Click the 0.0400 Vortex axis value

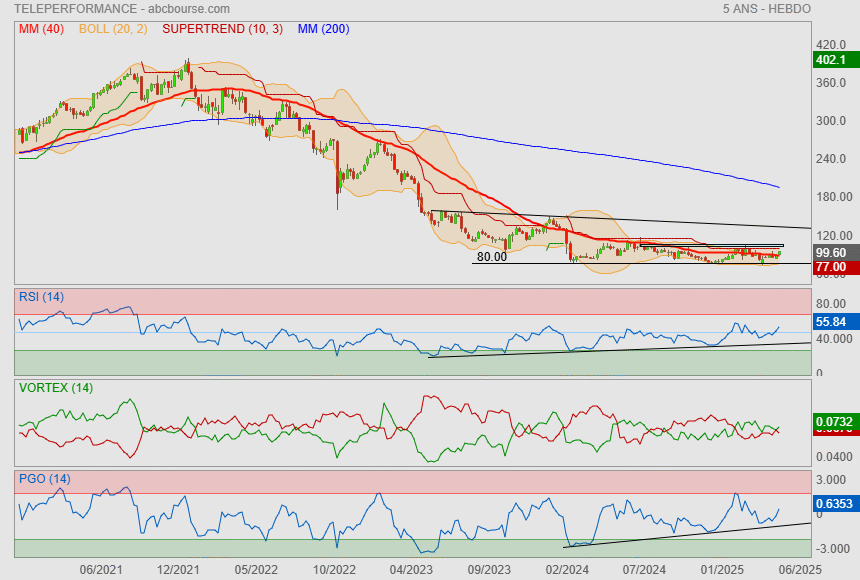[x=834, y=457]
